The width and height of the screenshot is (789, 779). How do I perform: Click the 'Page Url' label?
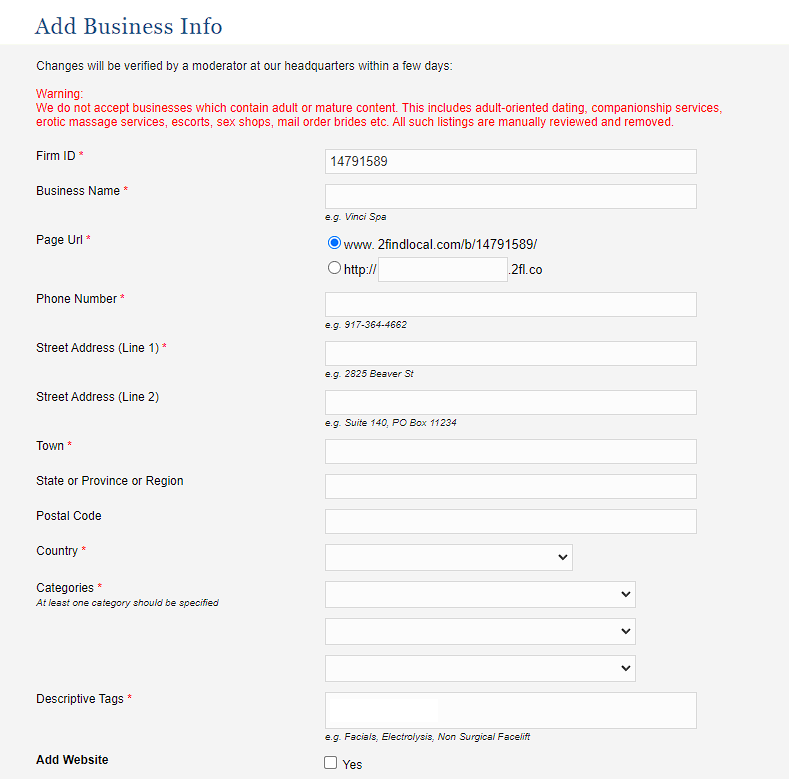[59, 240]
